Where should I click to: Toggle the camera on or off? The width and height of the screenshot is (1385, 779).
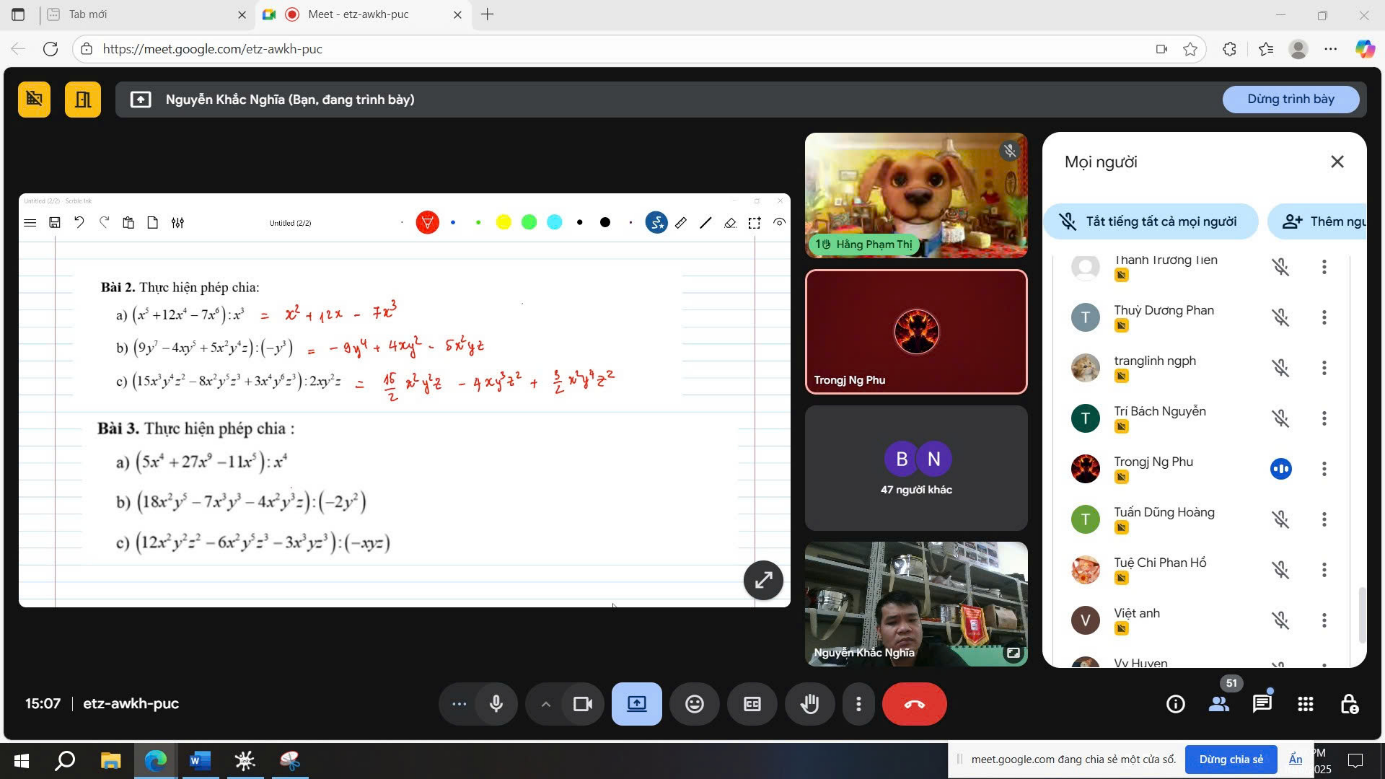582,704
